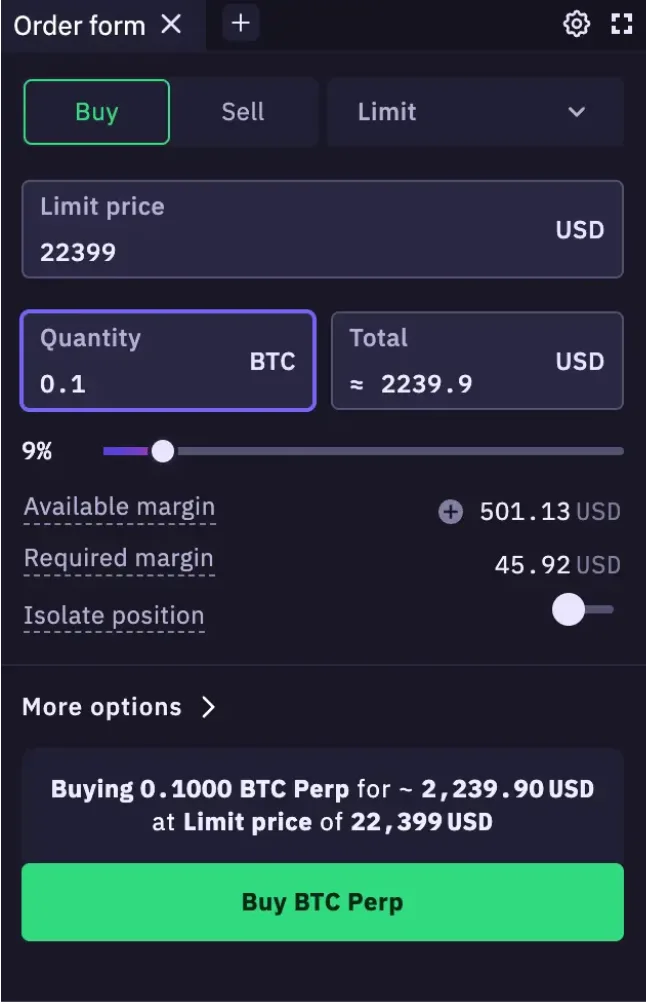Viewport: 646px width, 1004px height.
Task: Click the Available margin label
Action: (x=119, y=507)
